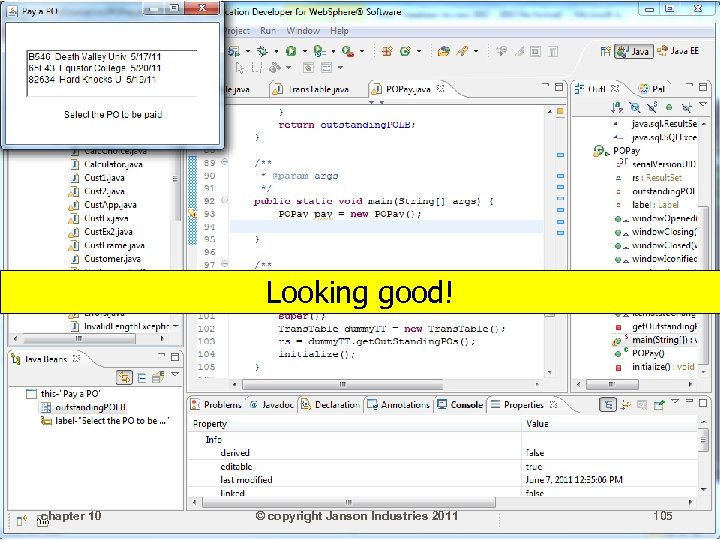This screenshot has height=540, width=720.
Task: Open Calculator.java in Package Explorer
Action: click(x=107, y=164)
